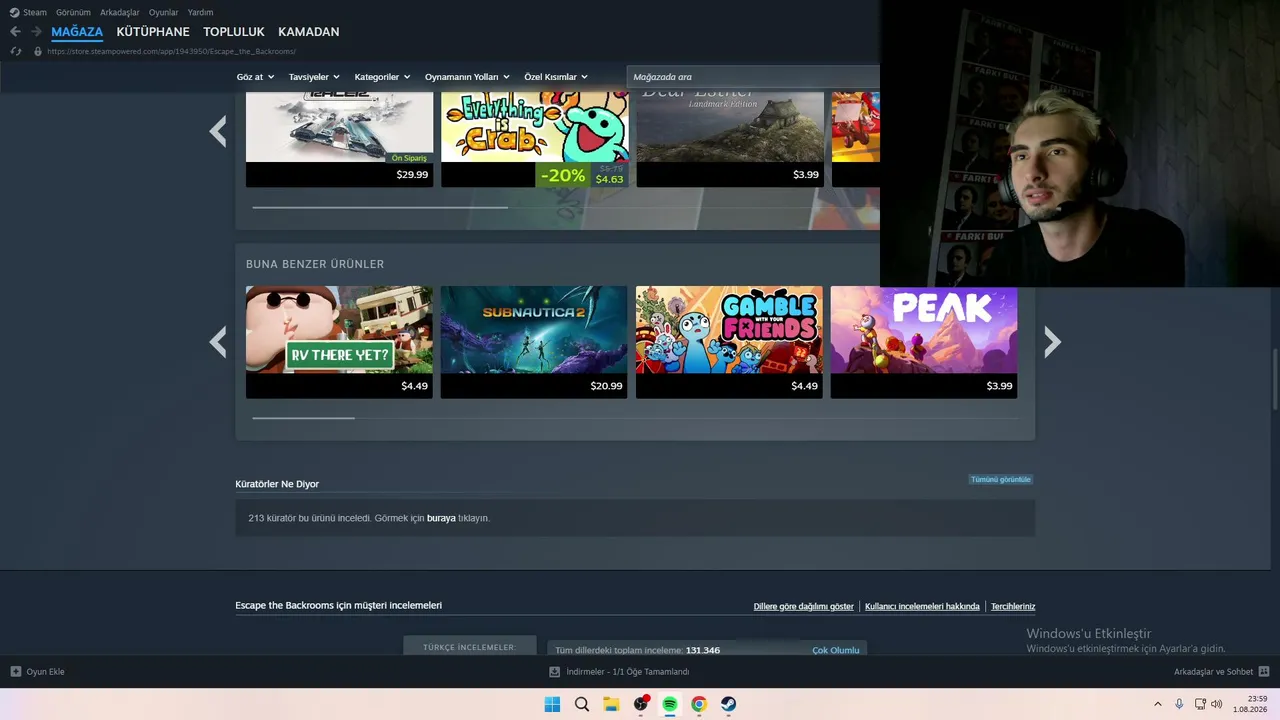The height and width of the screenshot is (720, 1280).
Task: Switch to the KÜTÜPHANE tab
Action: point(153,32)
